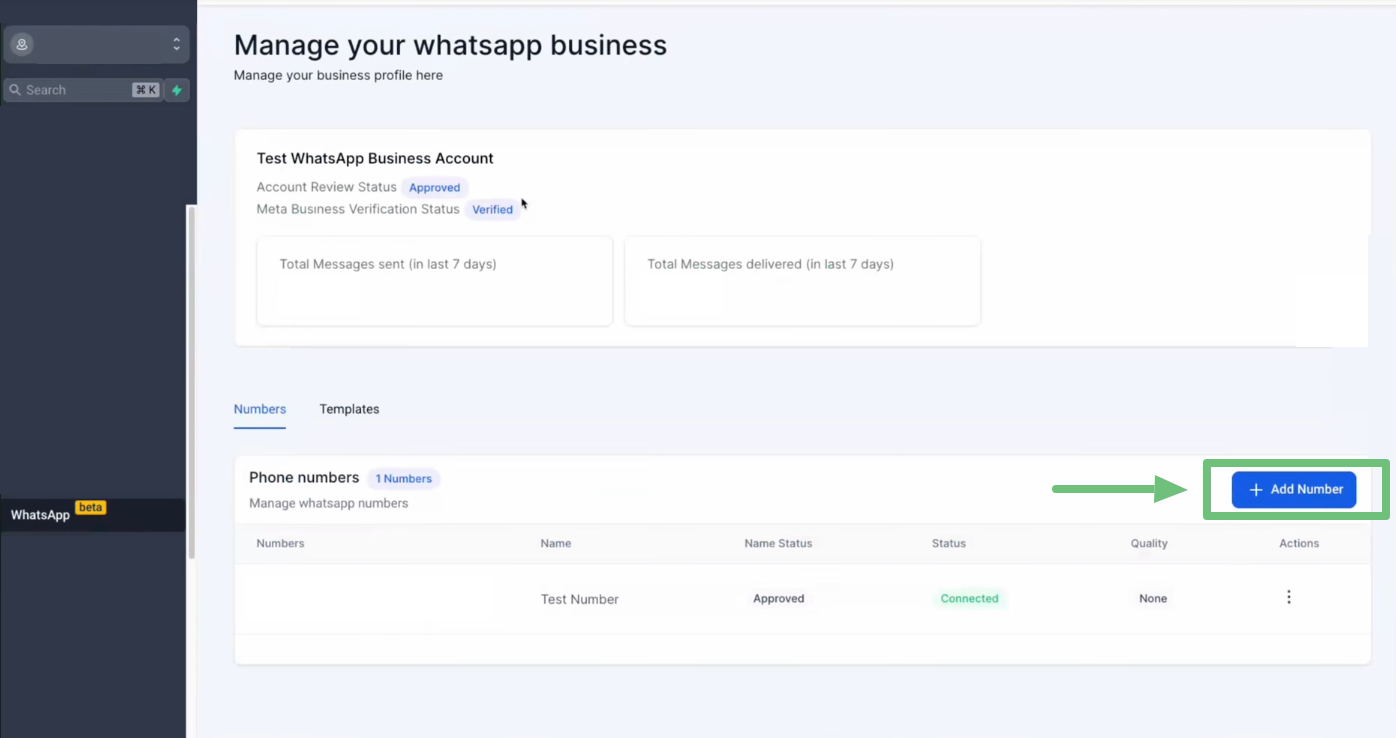Open actions menu for Test Number row

(x=1289, y=597)
